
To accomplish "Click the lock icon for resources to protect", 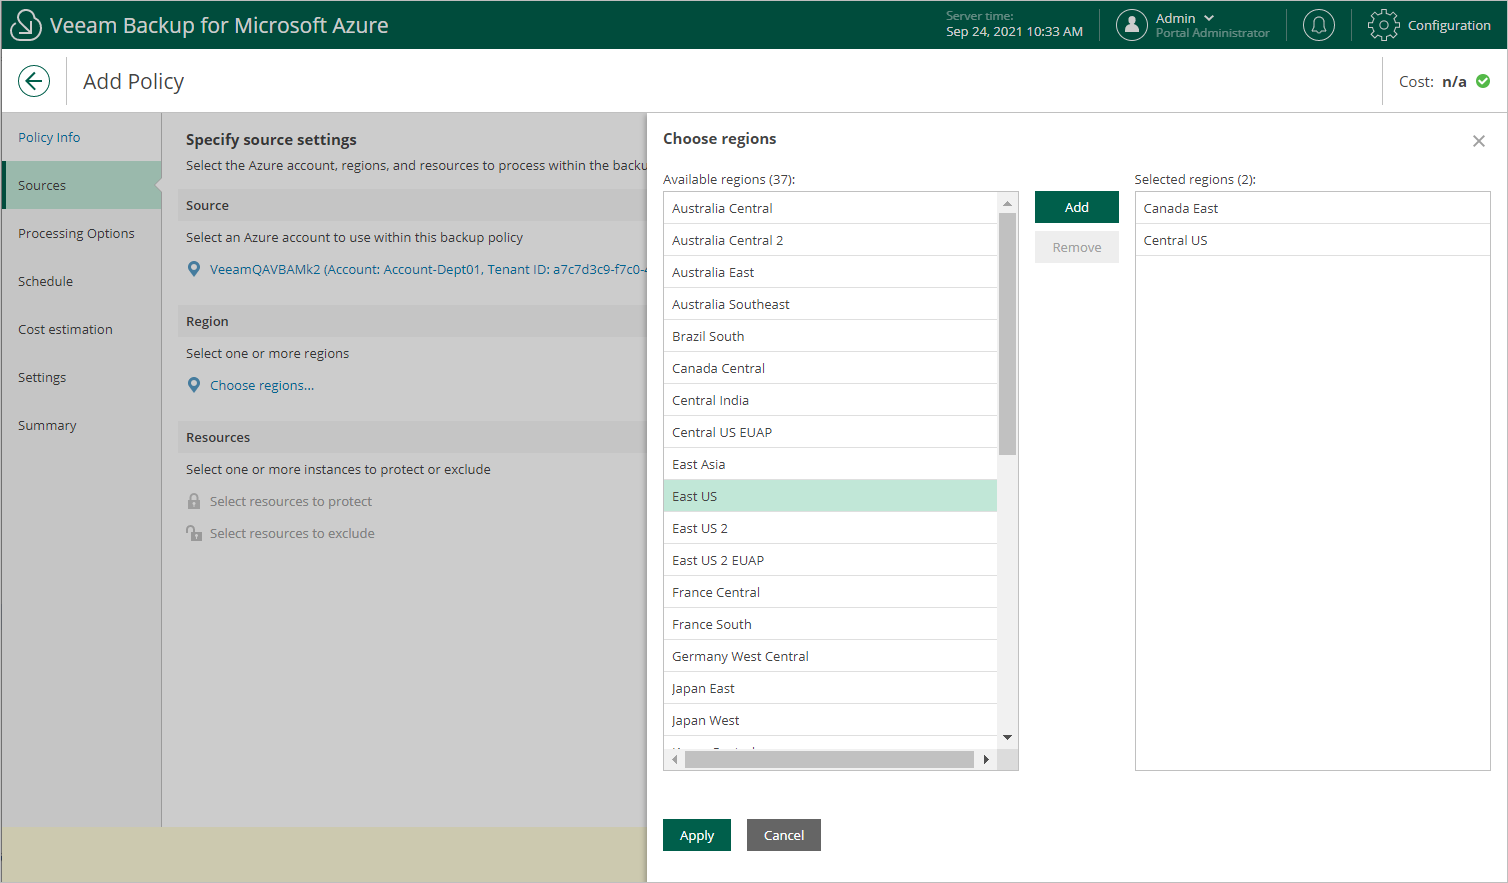I will click(x=194, y=501).
